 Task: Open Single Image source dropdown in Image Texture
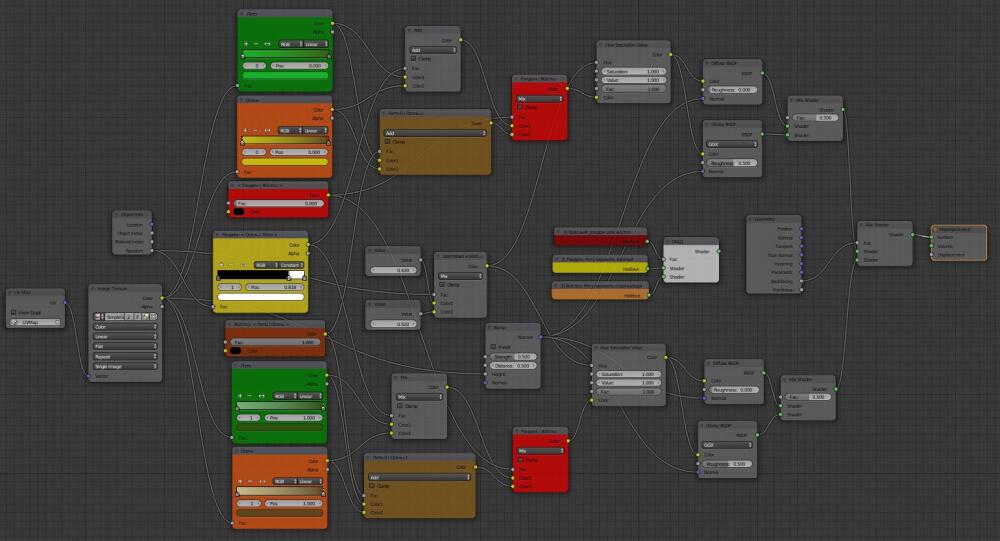click(x=125, y=366)
